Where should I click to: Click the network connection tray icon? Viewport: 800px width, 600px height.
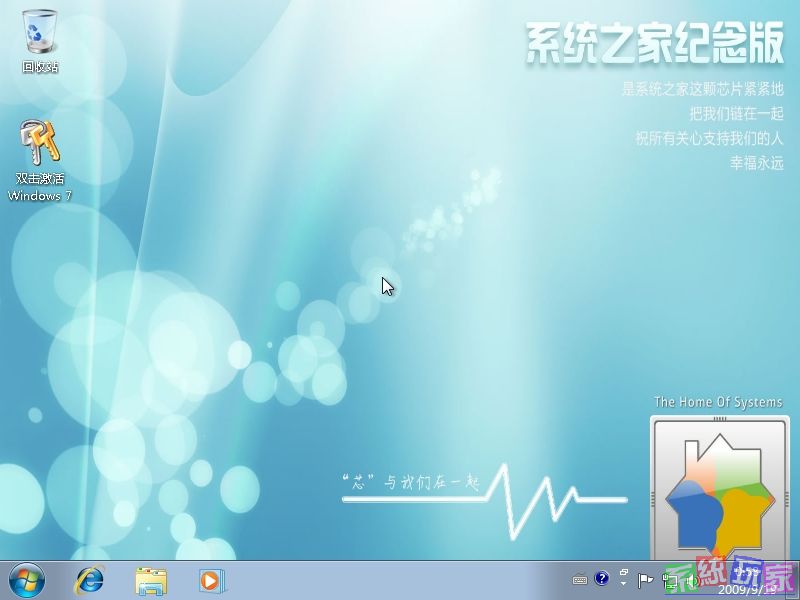[x=670, y=581]
